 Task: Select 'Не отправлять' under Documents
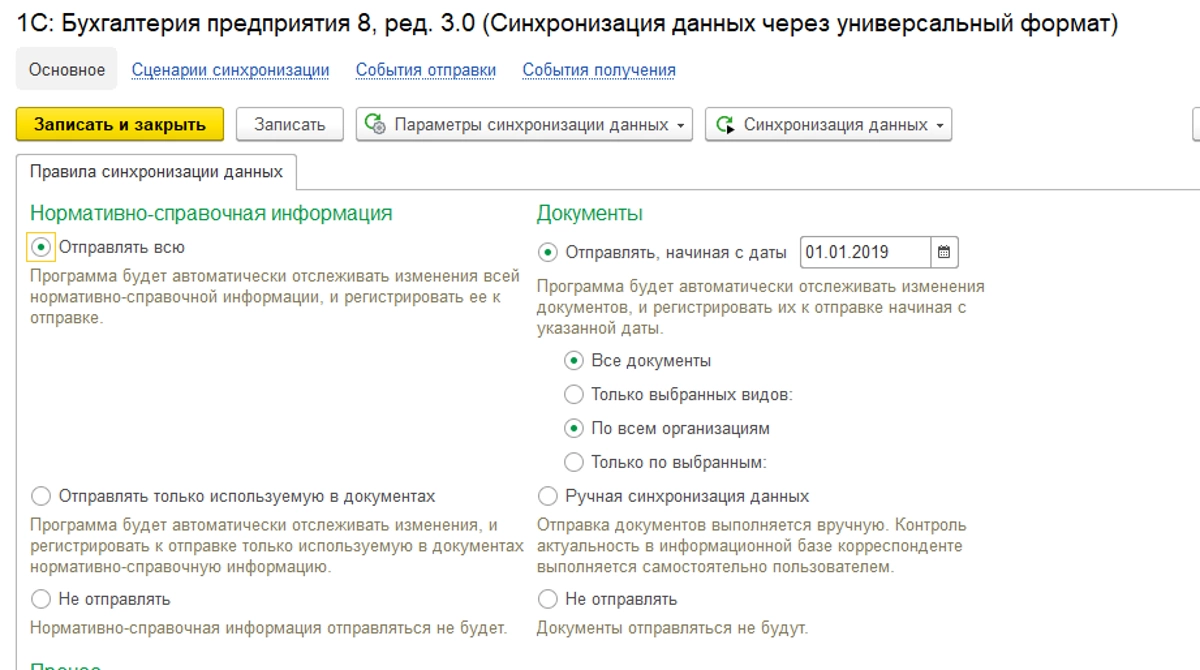548,599
